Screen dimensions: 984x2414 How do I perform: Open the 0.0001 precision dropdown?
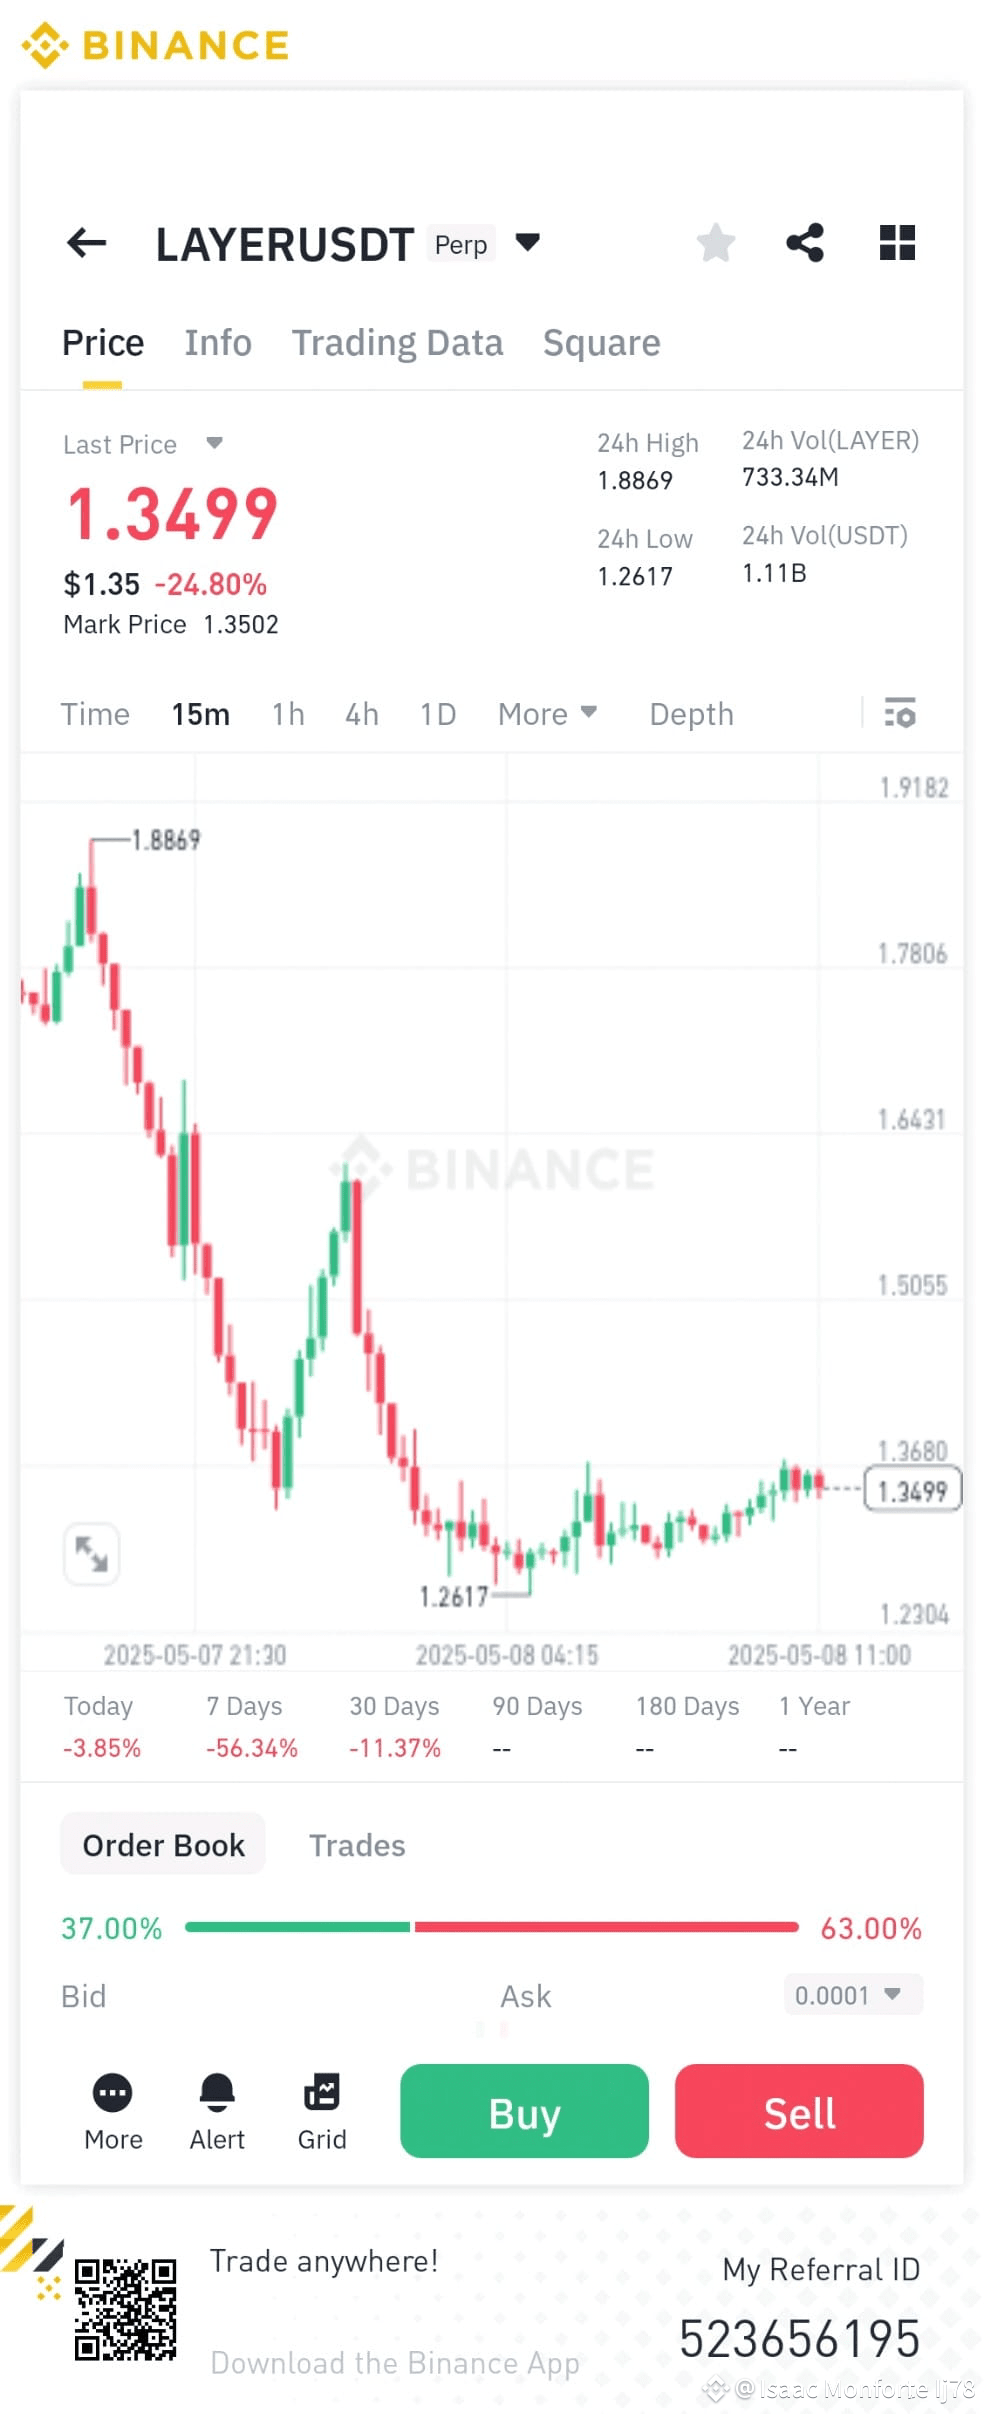click(853, 1995)
